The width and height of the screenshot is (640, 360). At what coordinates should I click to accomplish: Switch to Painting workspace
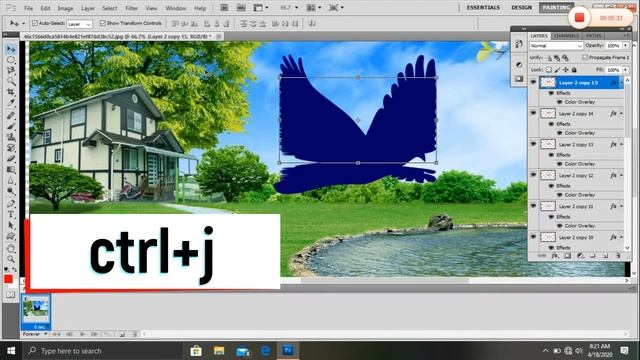click(x=556, y=7)
